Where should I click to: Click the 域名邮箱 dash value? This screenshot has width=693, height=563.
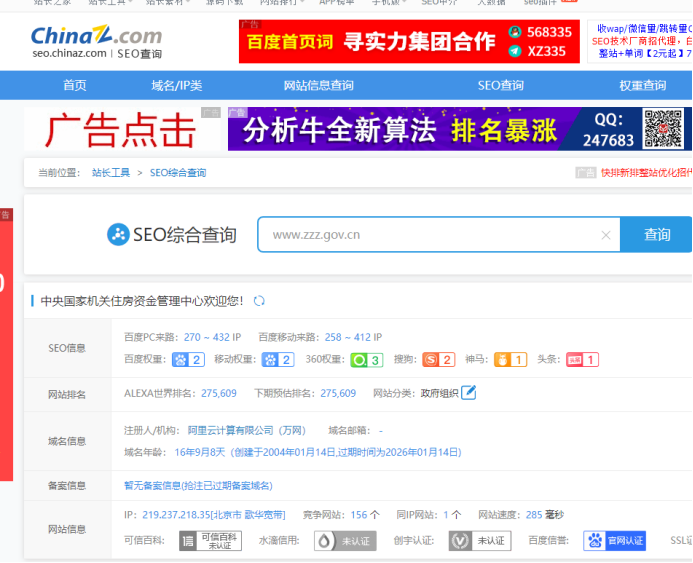point(381,430)
